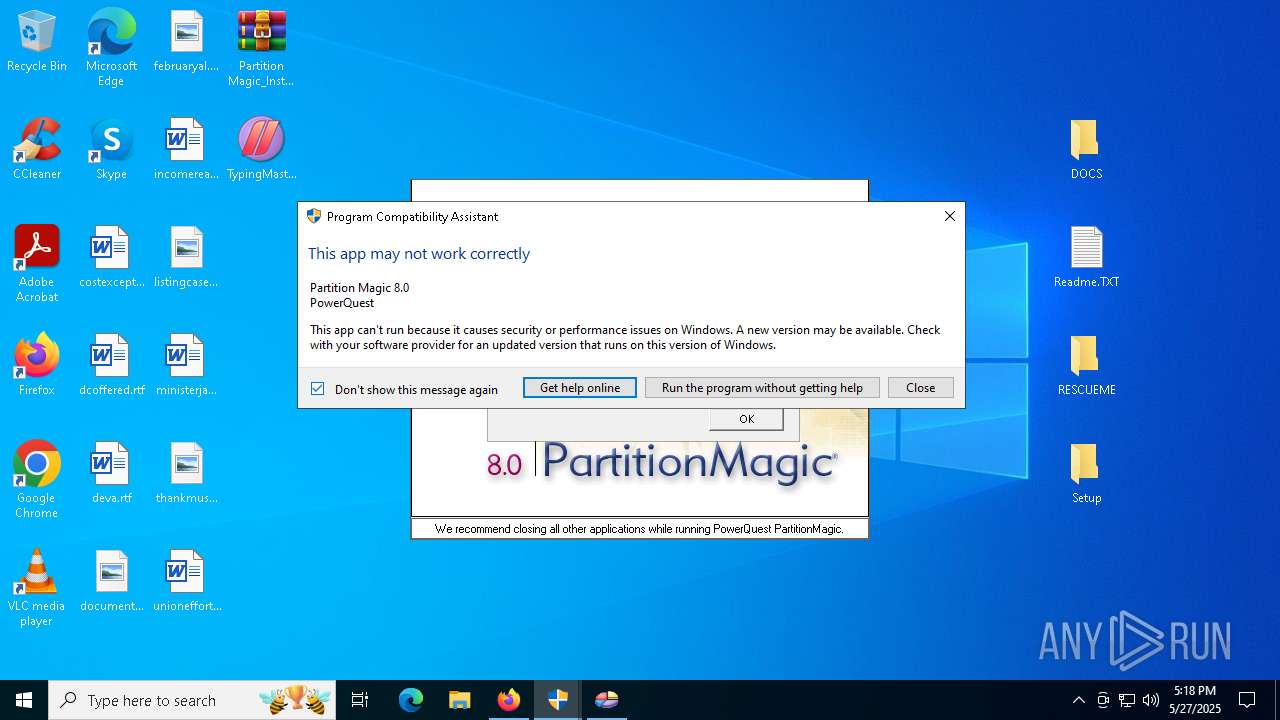Open the RESCUEME folder
1280x720 pixels.
pyautogui.click(x=1086, y=366)
